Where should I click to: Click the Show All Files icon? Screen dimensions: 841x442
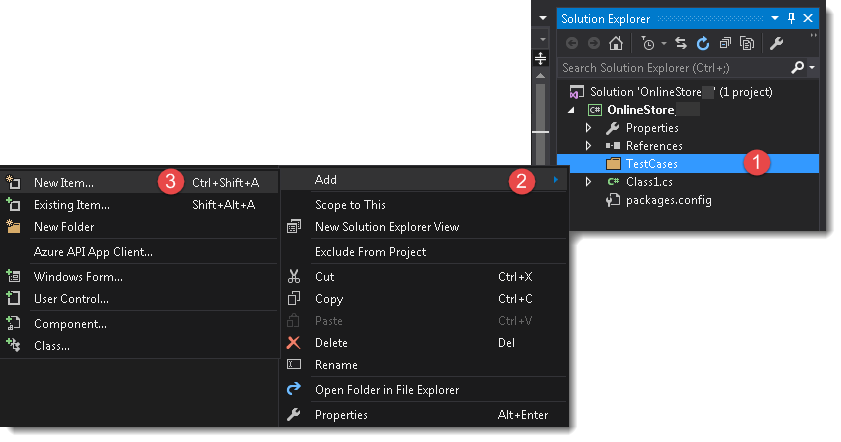coord(747,43)
